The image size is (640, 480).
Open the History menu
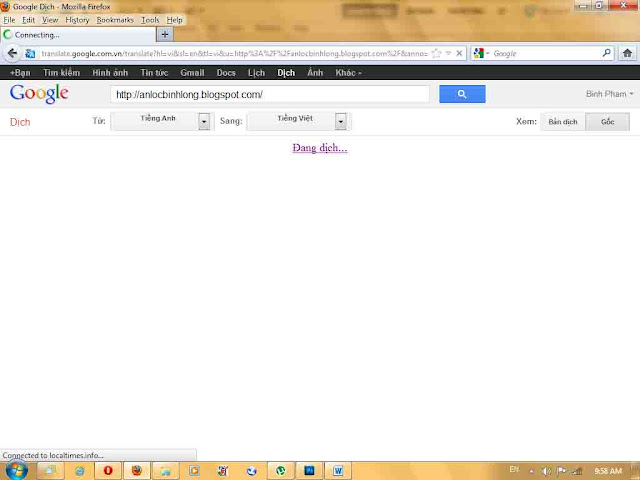pyautogui.click(x=77, y=20)
